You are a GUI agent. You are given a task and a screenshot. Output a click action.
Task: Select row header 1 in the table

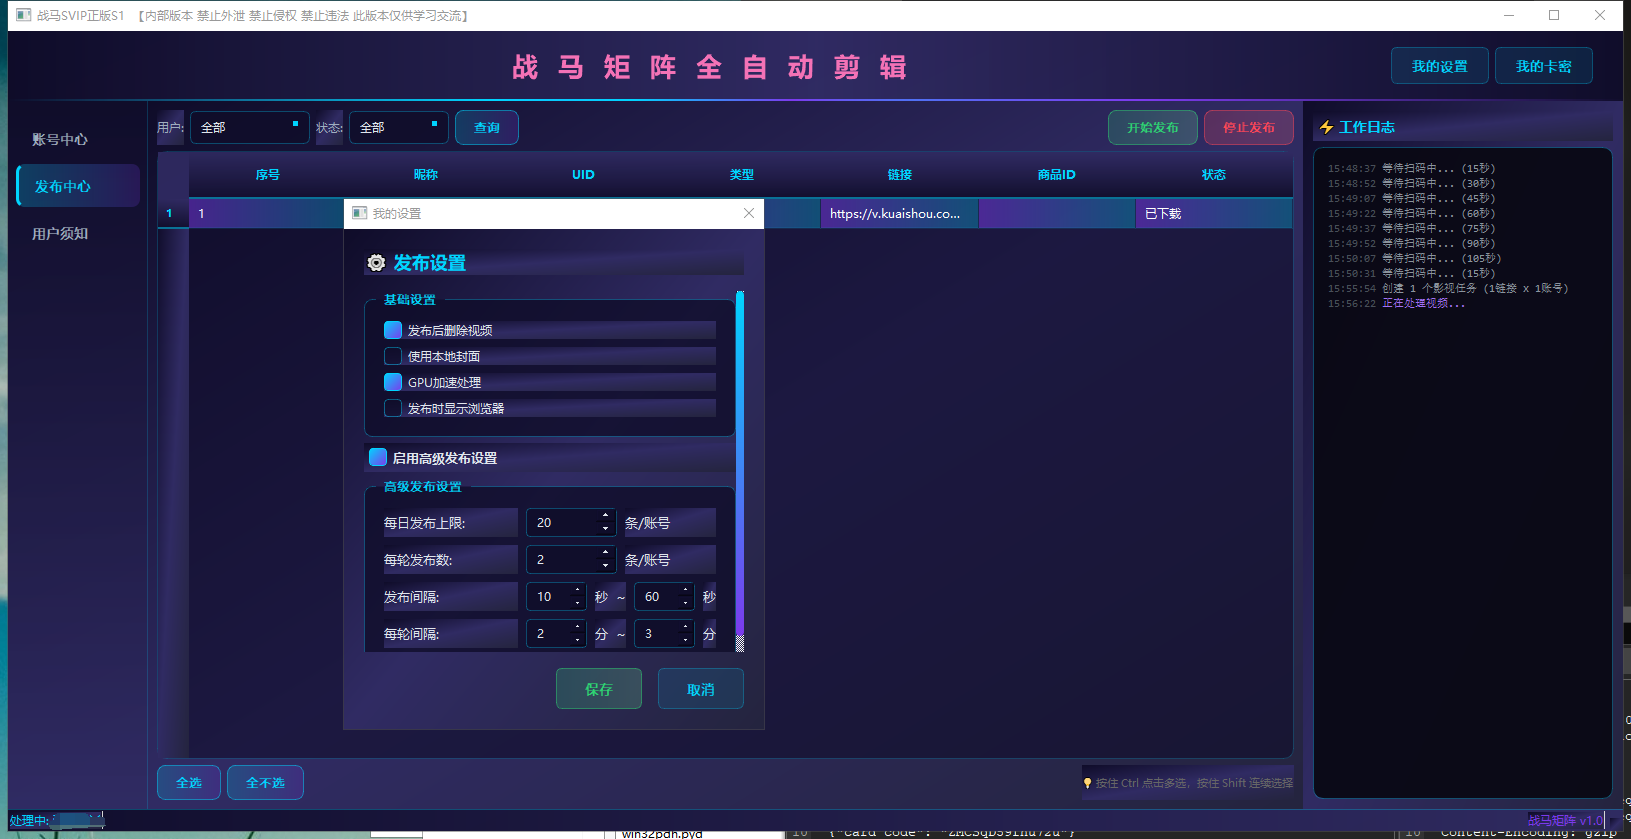coord(173,213)
